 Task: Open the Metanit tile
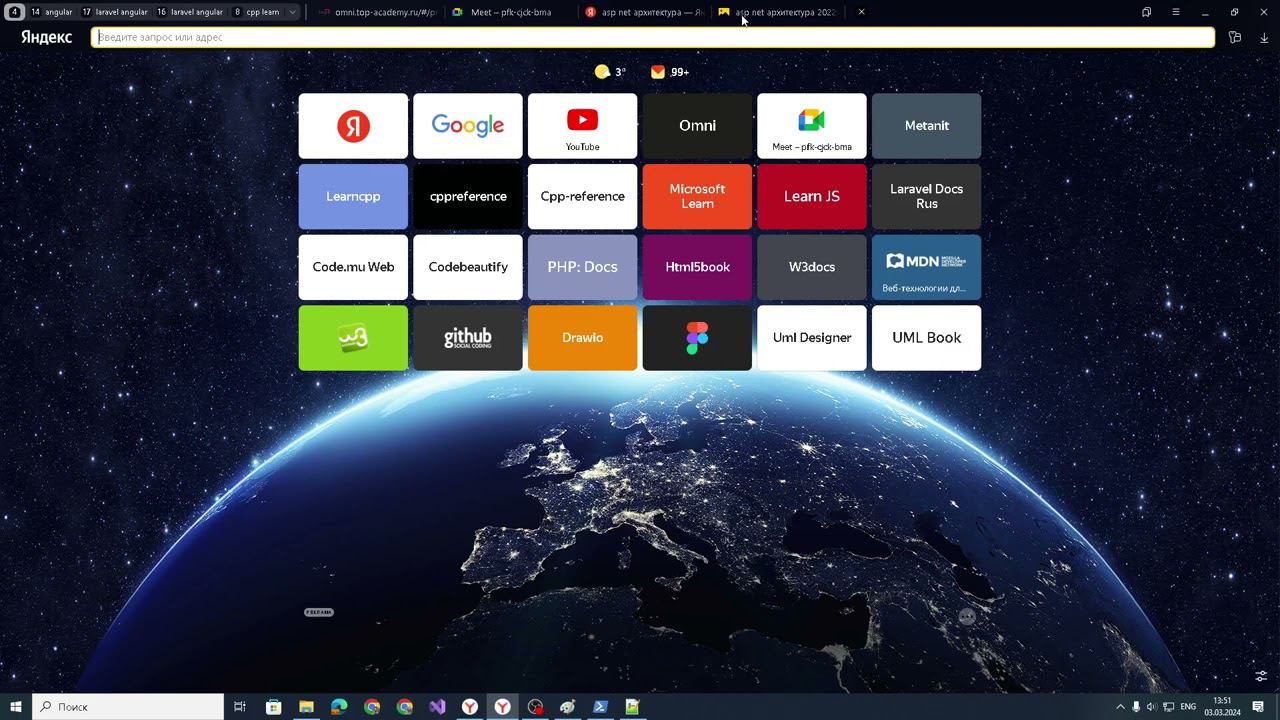pos(926,126)
